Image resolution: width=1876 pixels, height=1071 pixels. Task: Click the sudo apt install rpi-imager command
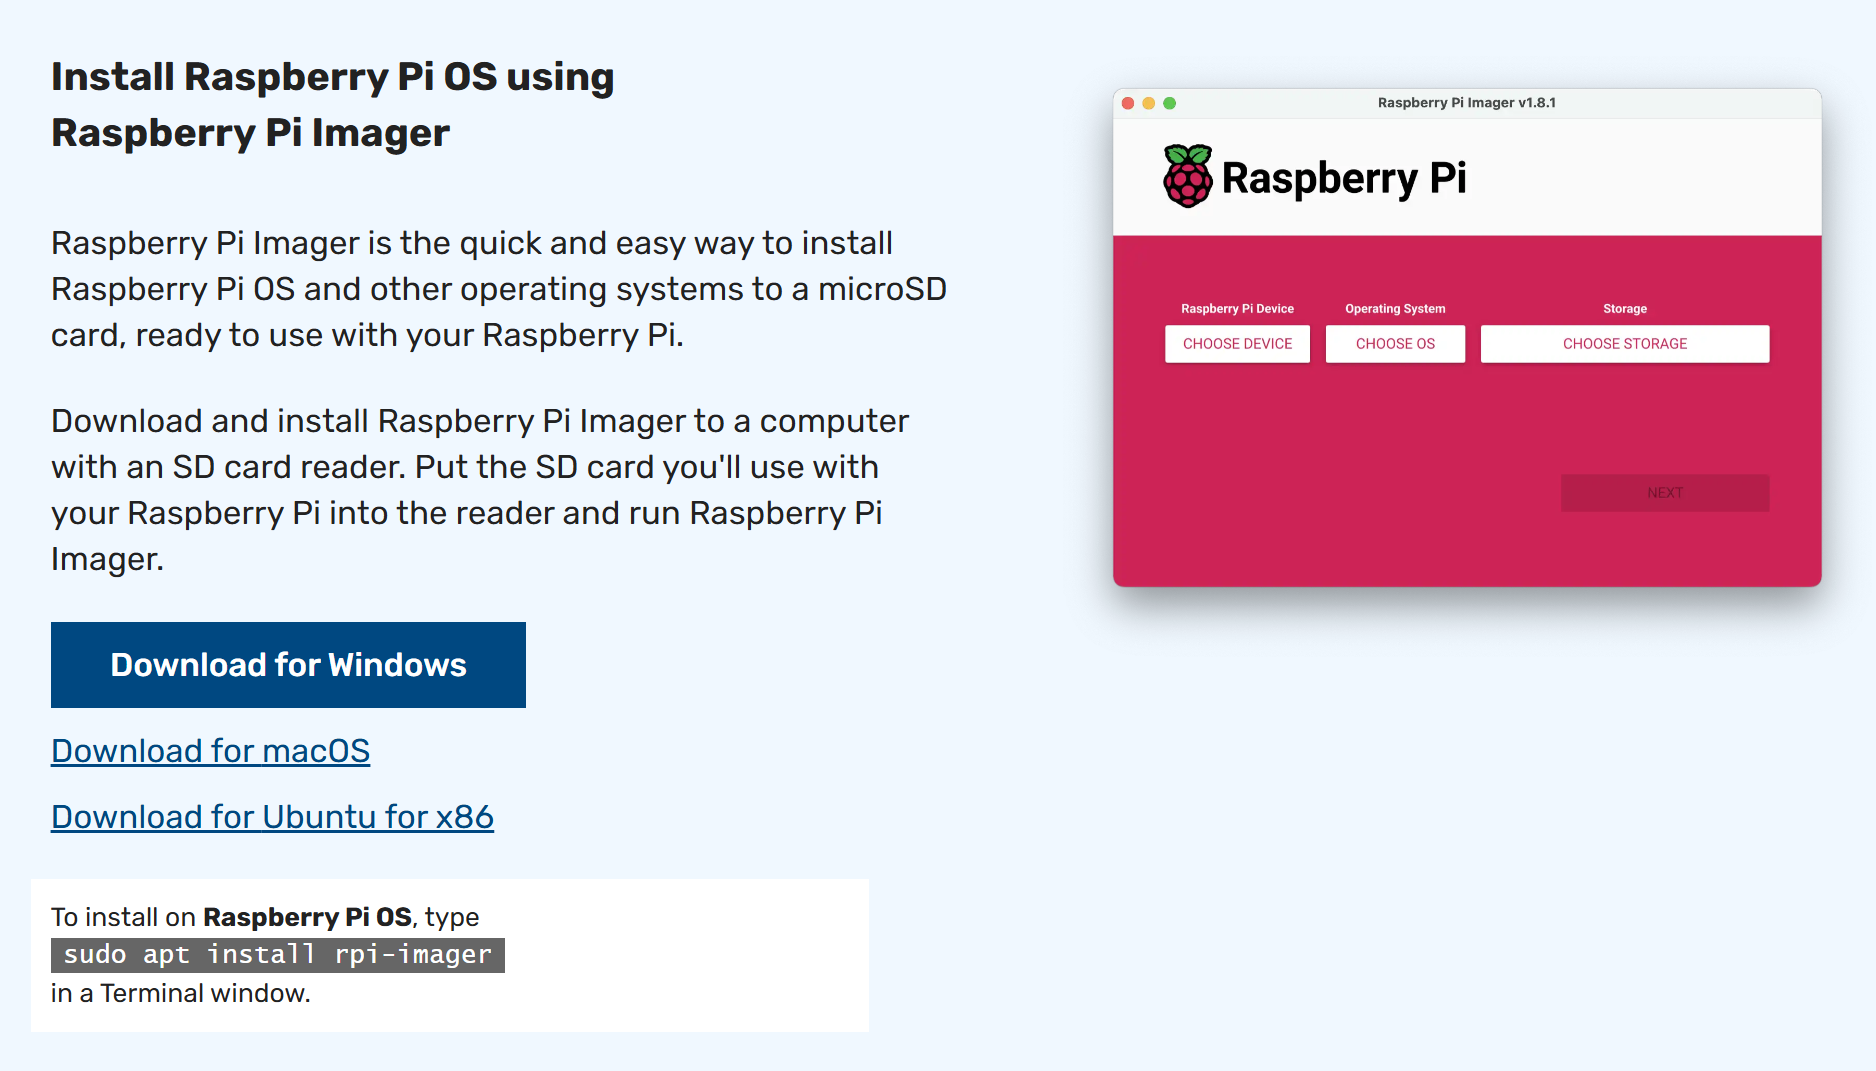pos(278,955)
